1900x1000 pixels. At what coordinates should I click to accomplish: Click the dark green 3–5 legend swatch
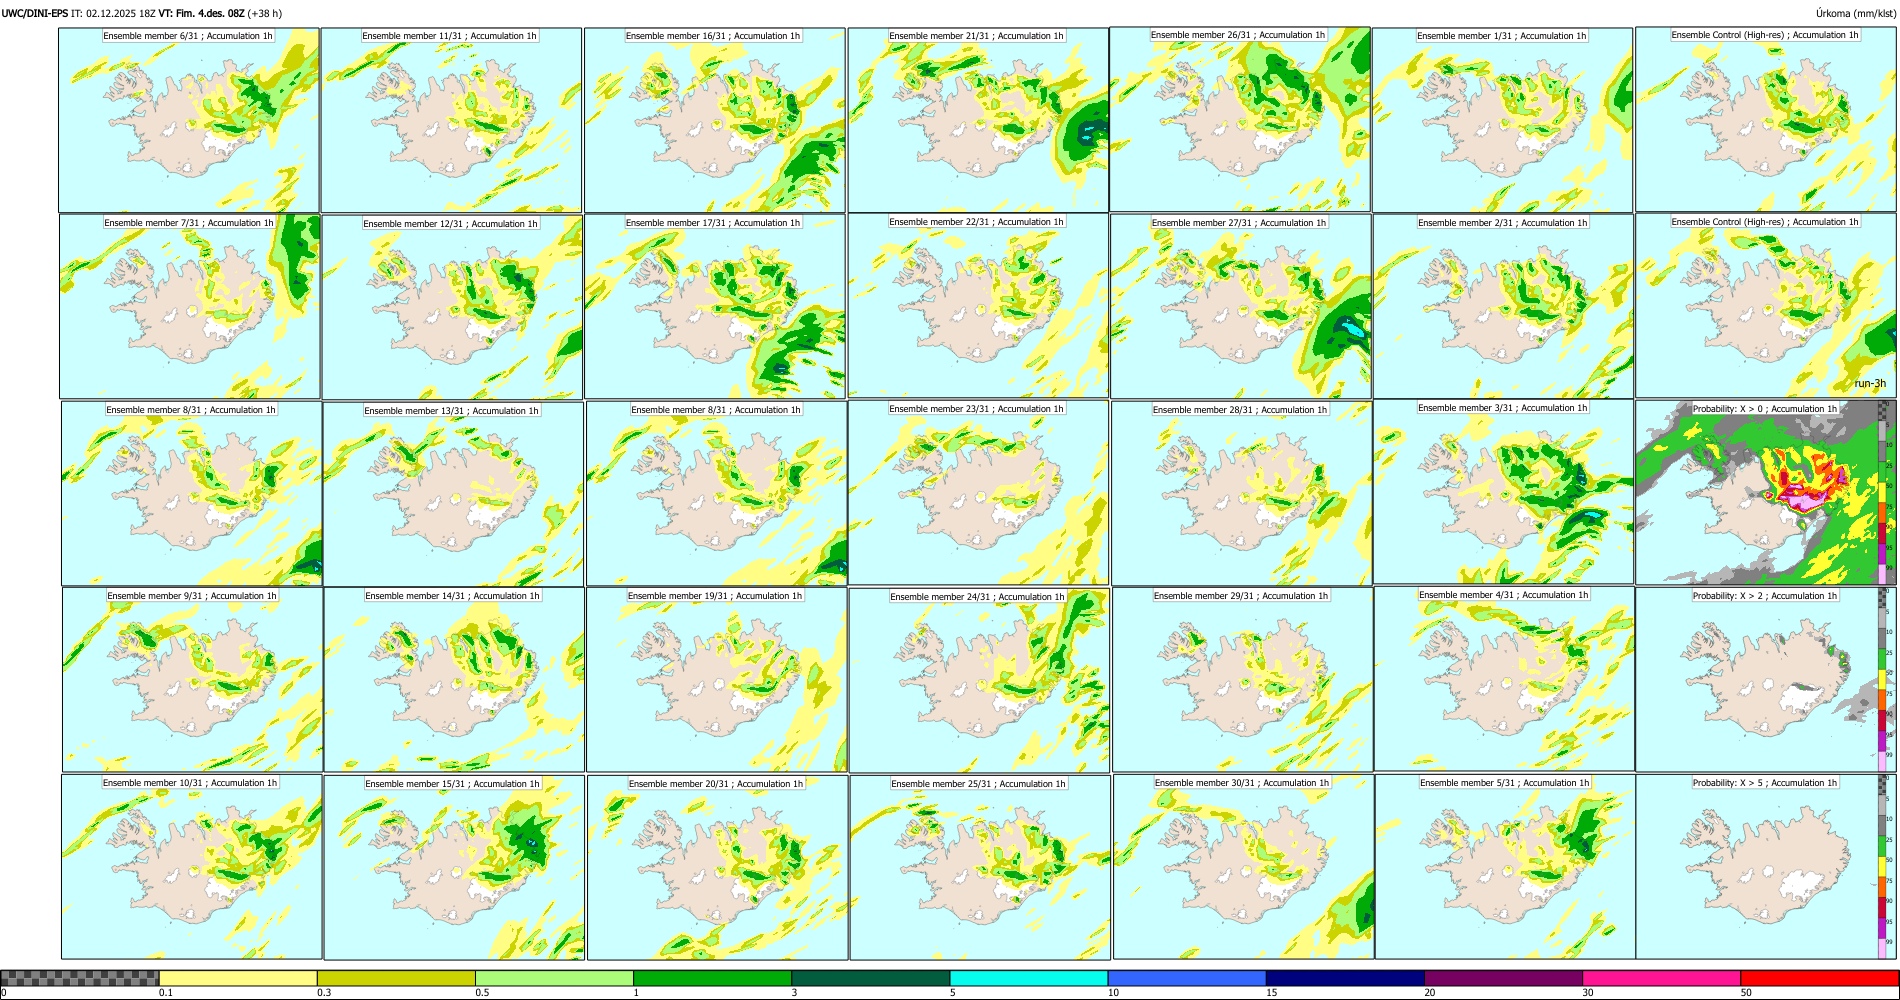870,978
